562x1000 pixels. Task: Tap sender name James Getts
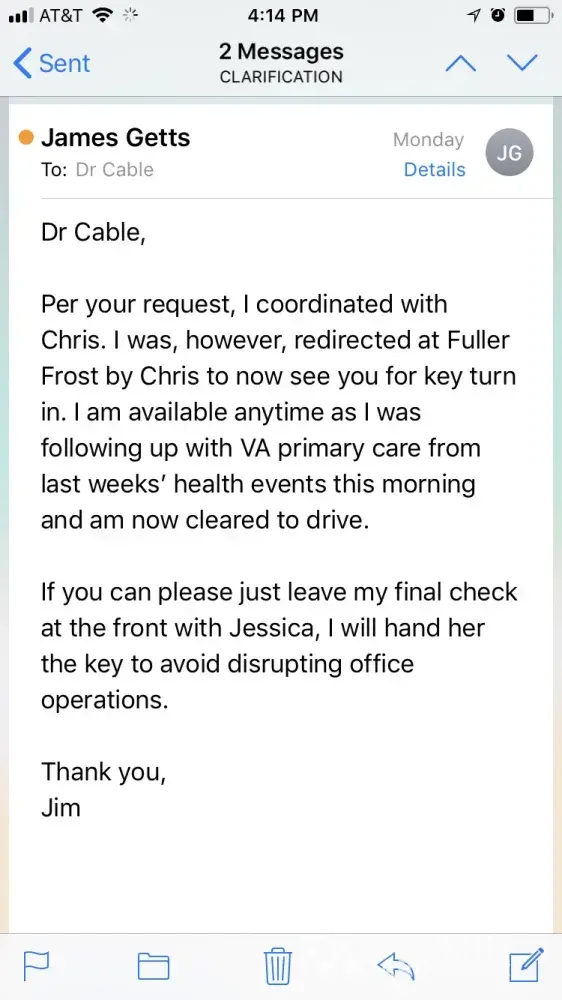click(x=115, y=138)
